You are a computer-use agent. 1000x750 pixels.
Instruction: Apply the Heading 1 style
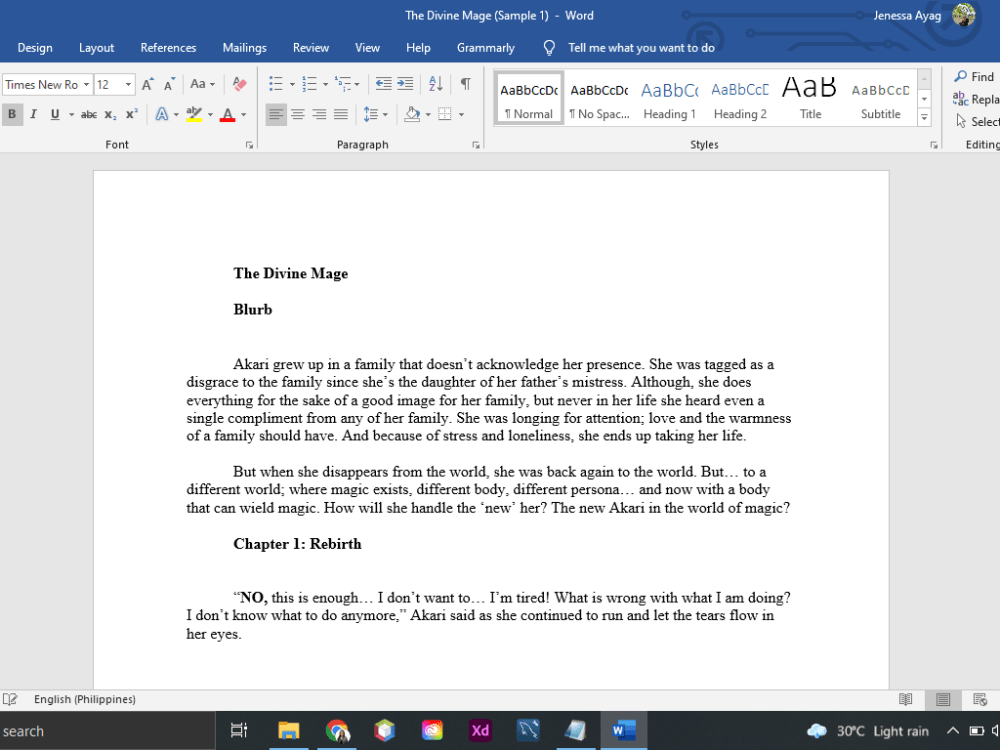[670, 98]
